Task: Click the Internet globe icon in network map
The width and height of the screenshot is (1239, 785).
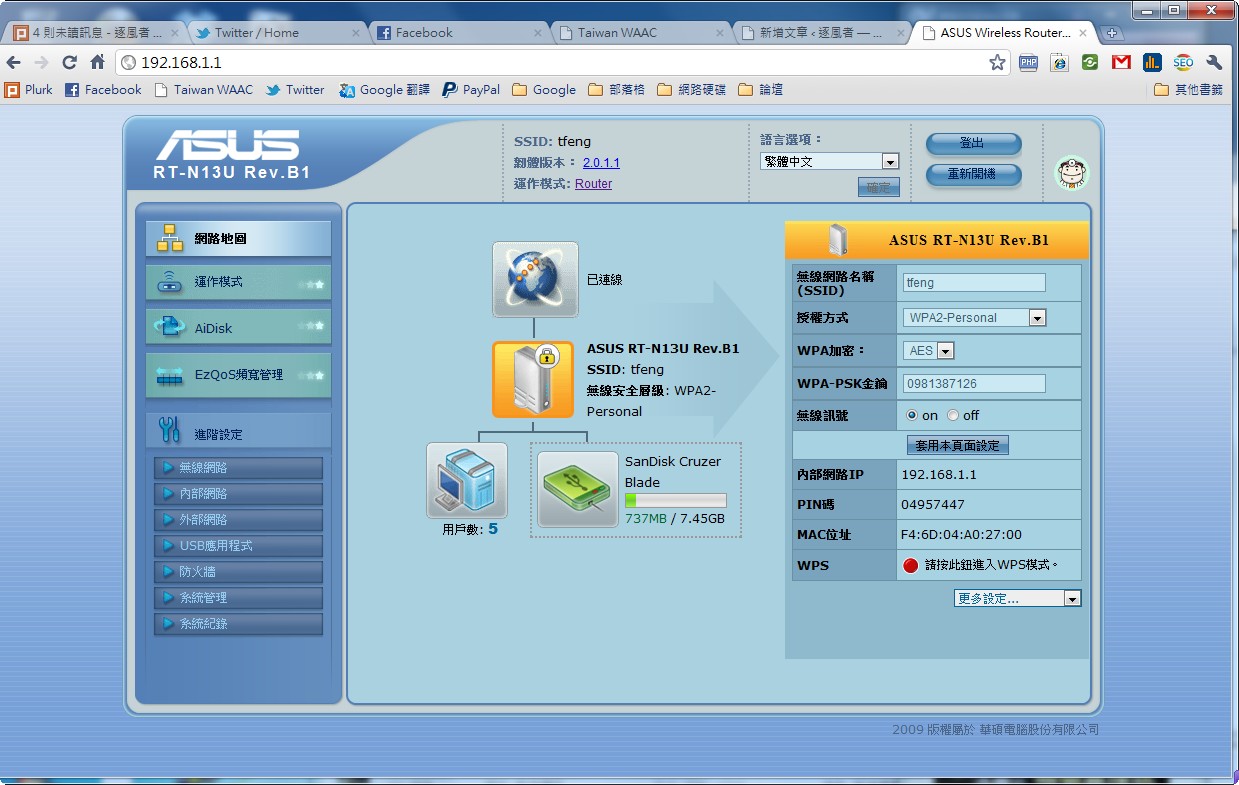Action: (535, 279)
